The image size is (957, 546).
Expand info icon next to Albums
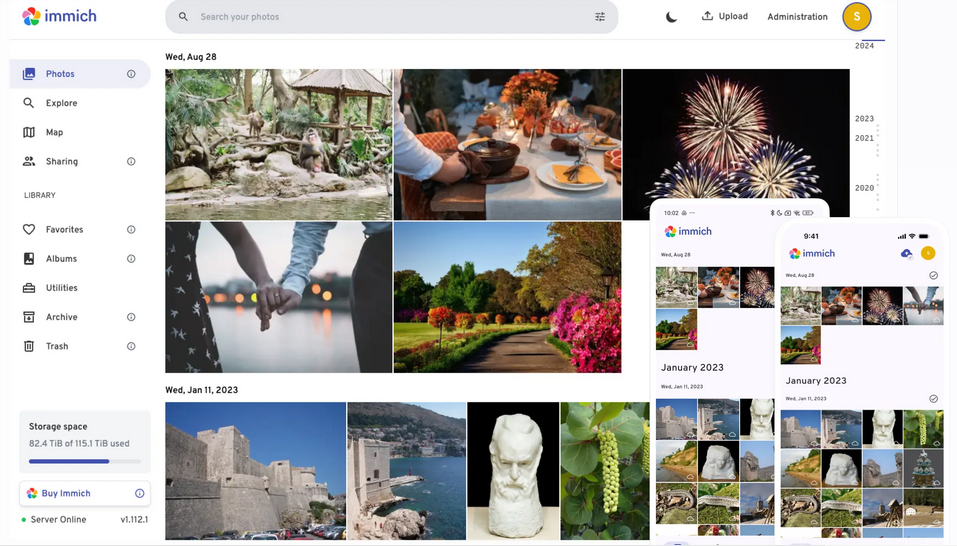131,259
